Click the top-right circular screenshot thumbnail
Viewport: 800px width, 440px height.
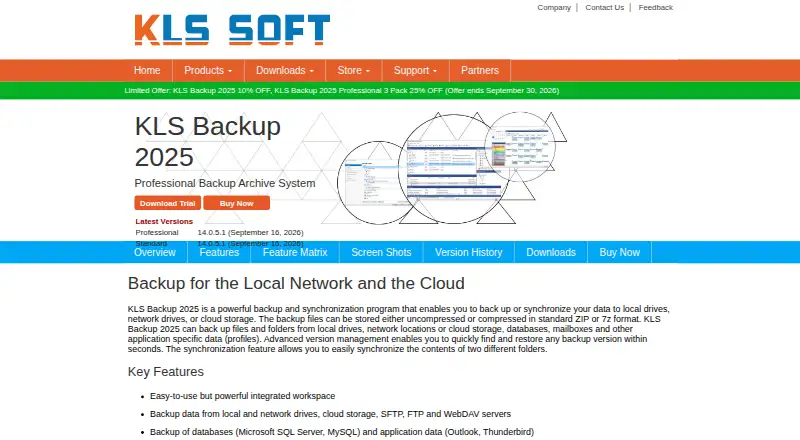point(520,147)
